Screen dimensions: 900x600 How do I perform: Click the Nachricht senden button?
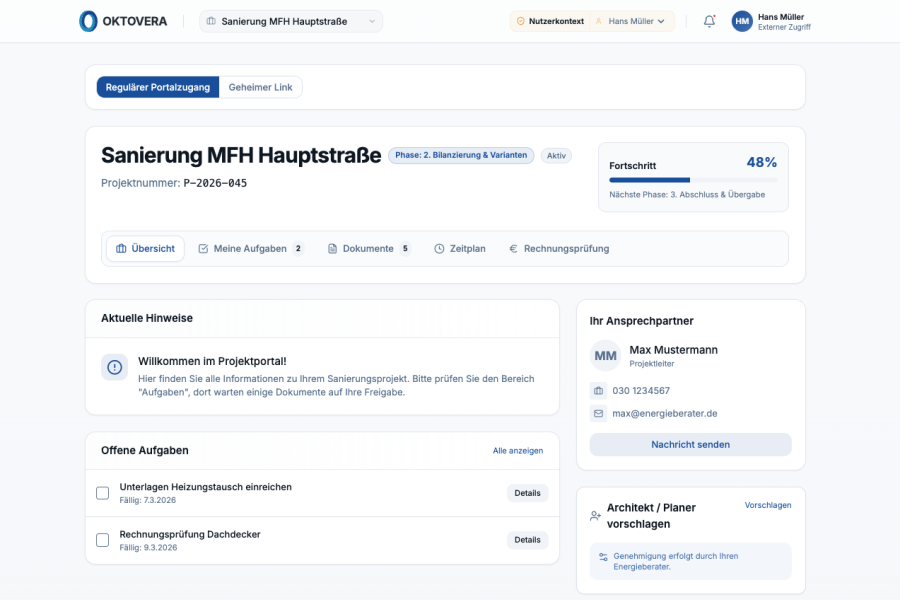(690, 445)
